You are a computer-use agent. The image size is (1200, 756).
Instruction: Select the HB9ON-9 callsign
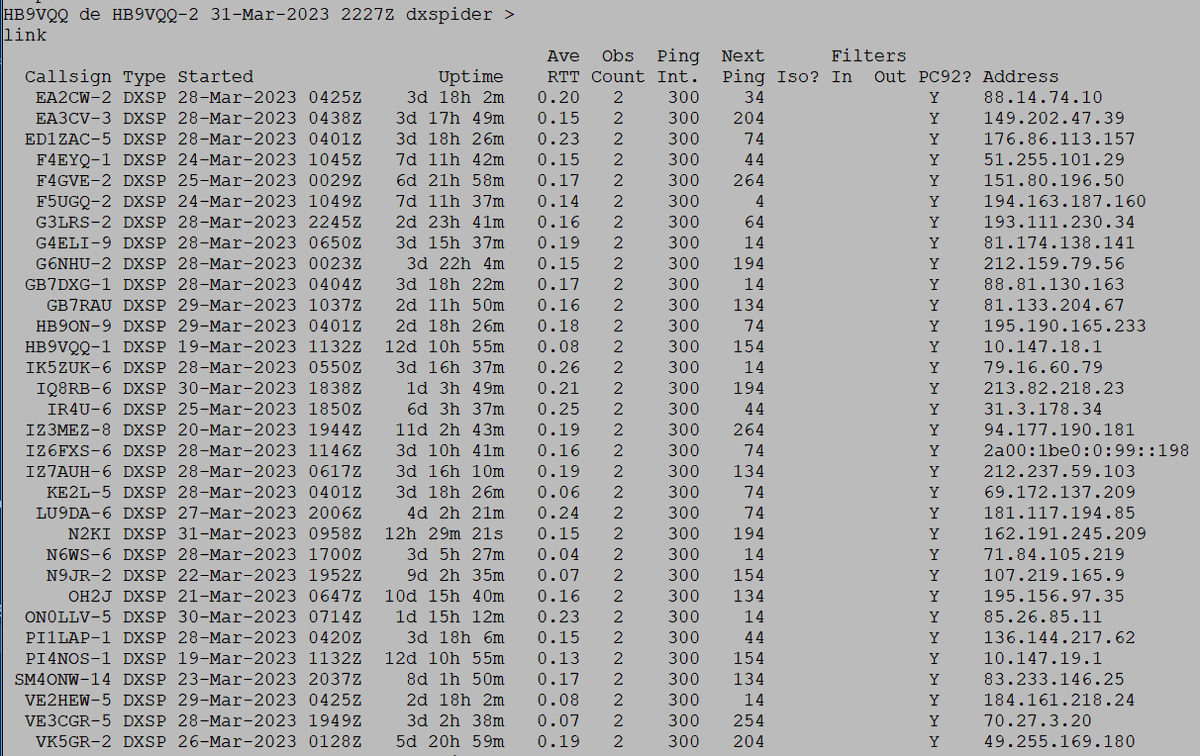point(74,326)
